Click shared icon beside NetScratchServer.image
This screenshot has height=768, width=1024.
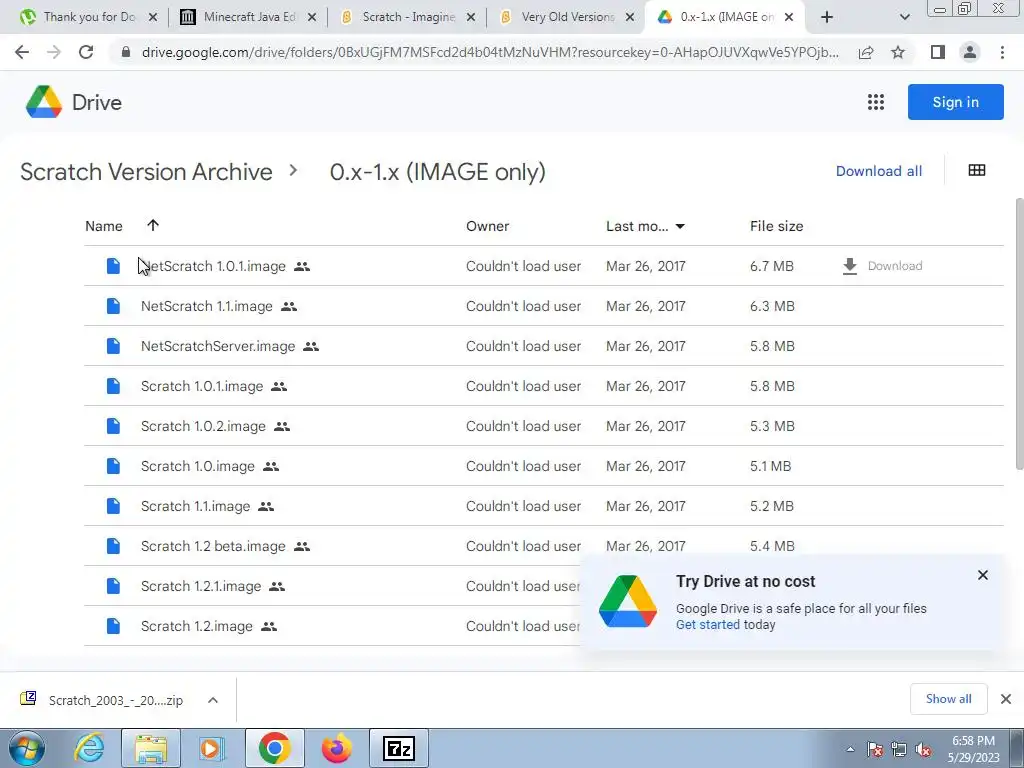(x=311, y=347)
